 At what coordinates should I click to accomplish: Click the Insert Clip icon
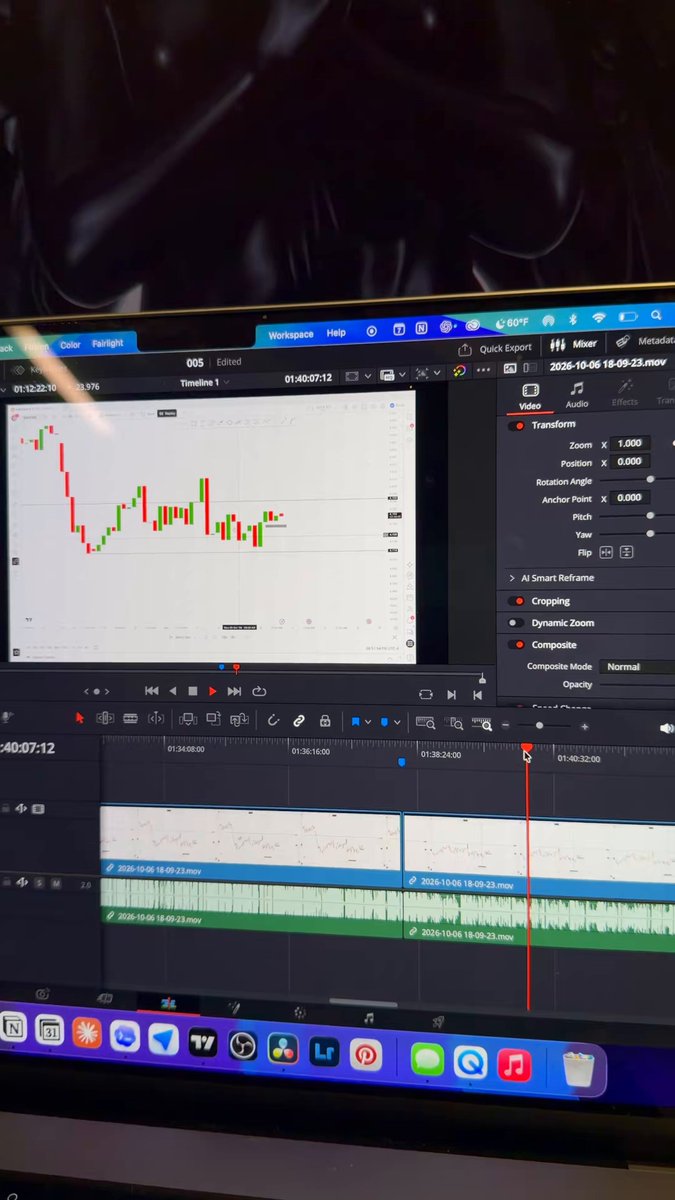tap(187, 719)
